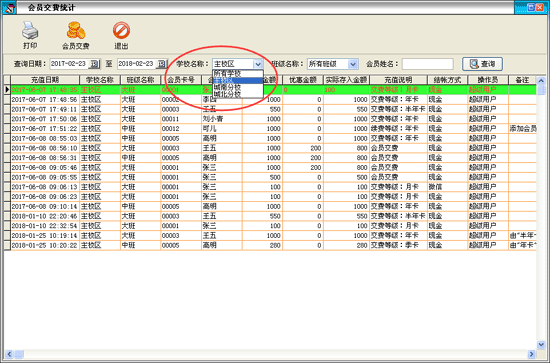The height and width of the screenshot is (363, 550).
Task: Open the end date calendar picker icon
Action: tap(162, 64)
